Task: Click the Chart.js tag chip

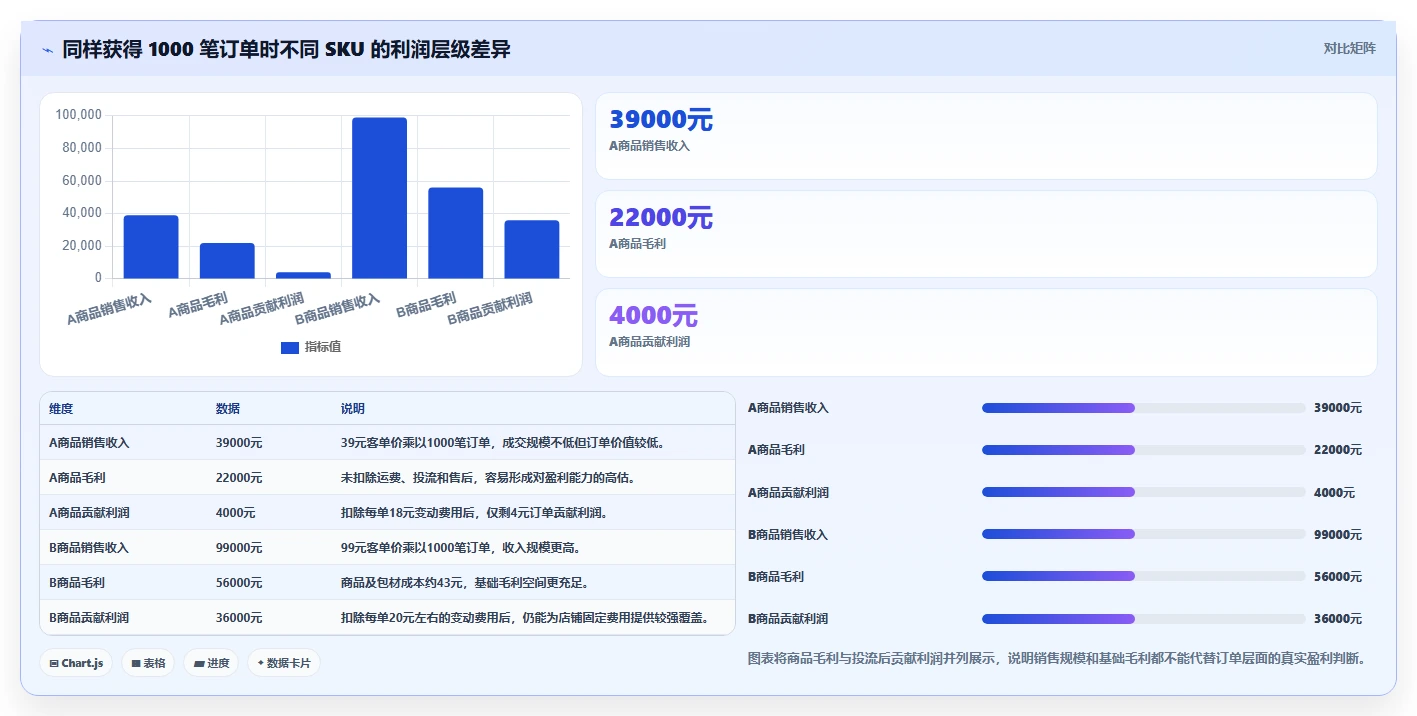Action: (77, 663)
